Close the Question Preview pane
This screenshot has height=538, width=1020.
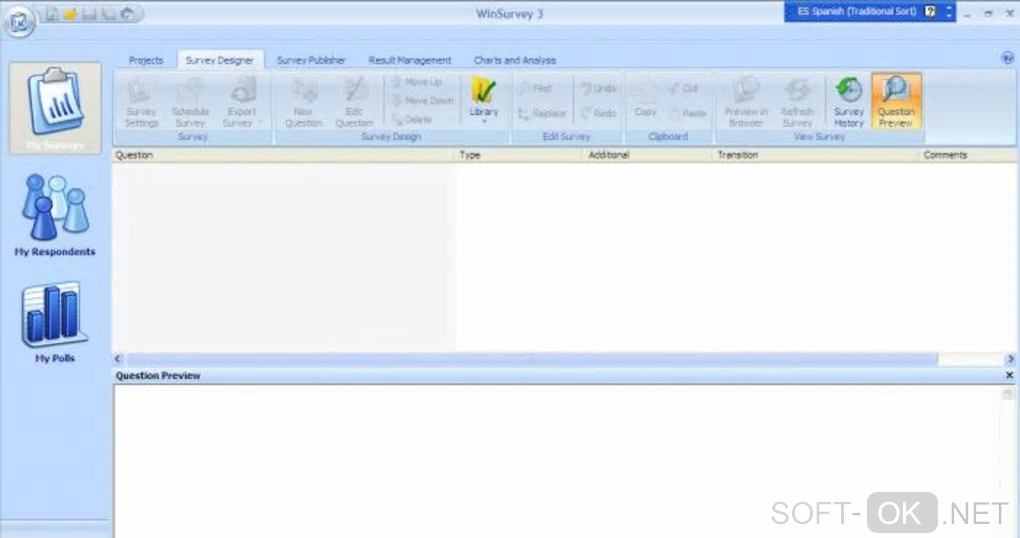(1010, 375)
